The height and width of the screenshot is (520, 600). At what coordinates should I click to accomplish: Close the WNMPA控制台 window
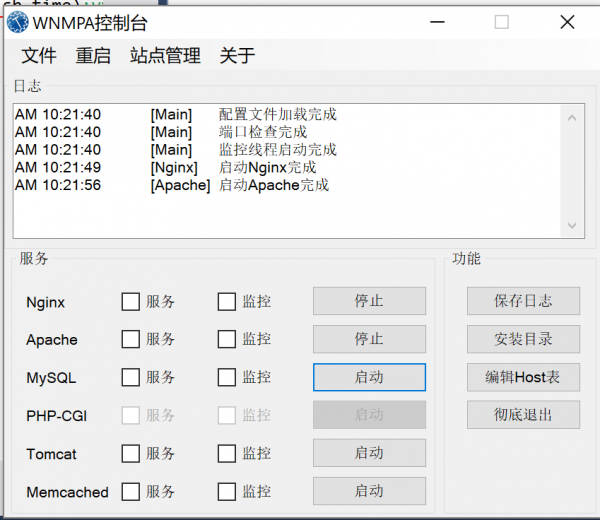(567, 22)
